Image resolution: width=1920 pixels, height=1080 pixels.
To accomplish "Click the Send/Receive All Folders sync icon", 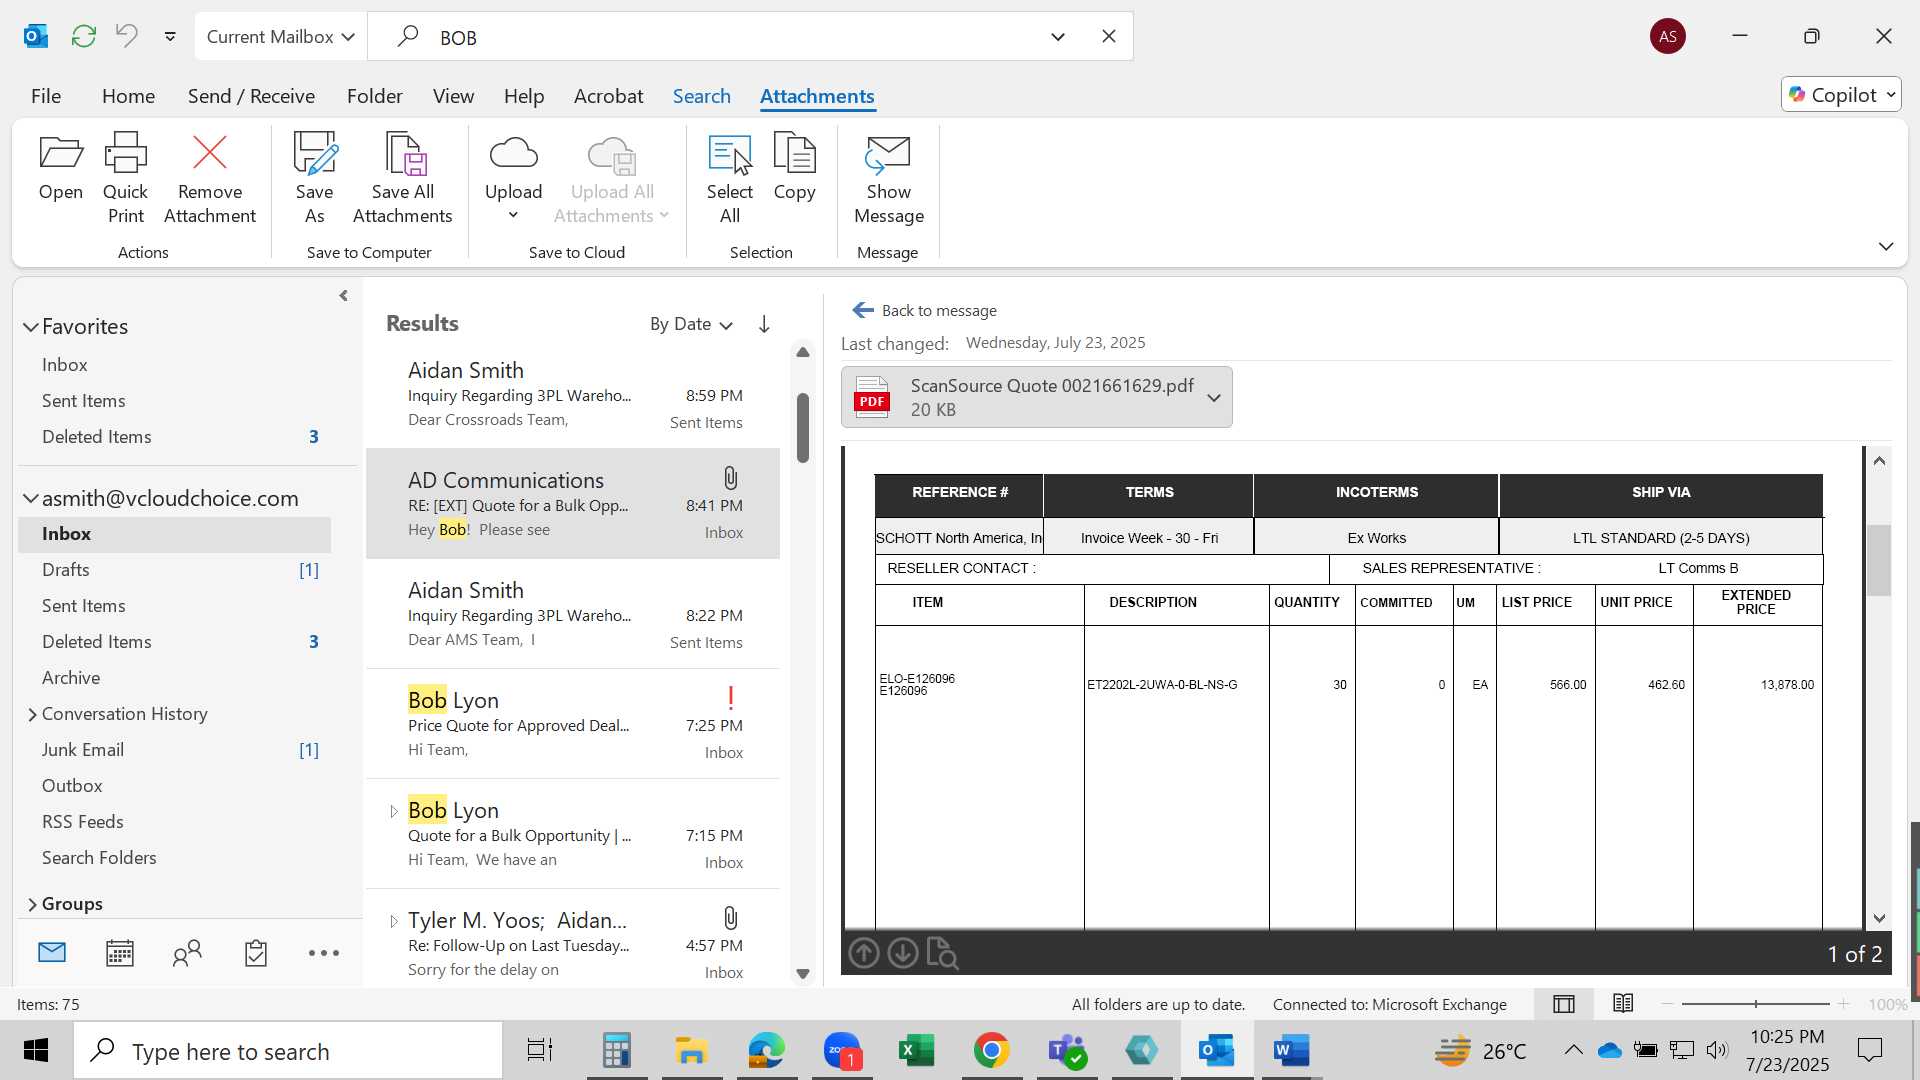I will [84, 36].
